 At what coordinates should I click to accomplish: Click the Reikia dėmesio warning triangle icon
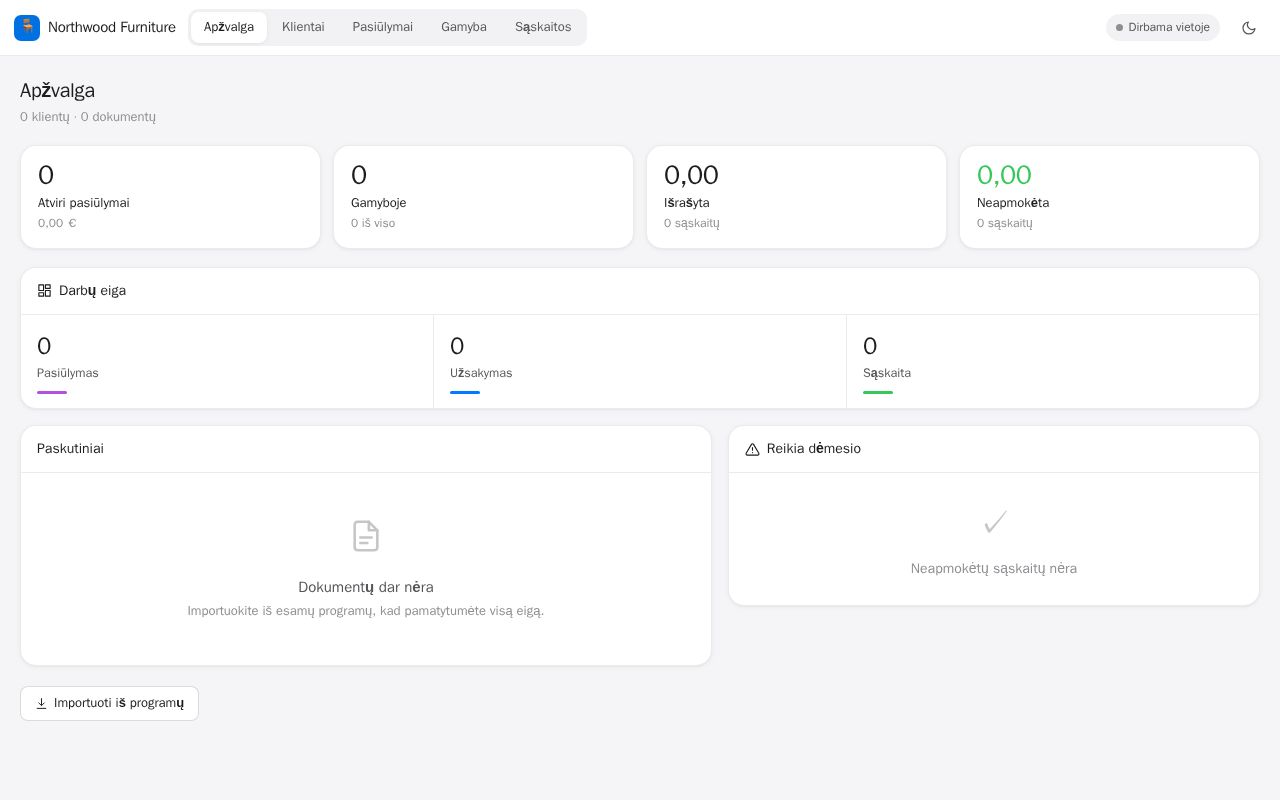pyautogui.click(x=752, y=449)
